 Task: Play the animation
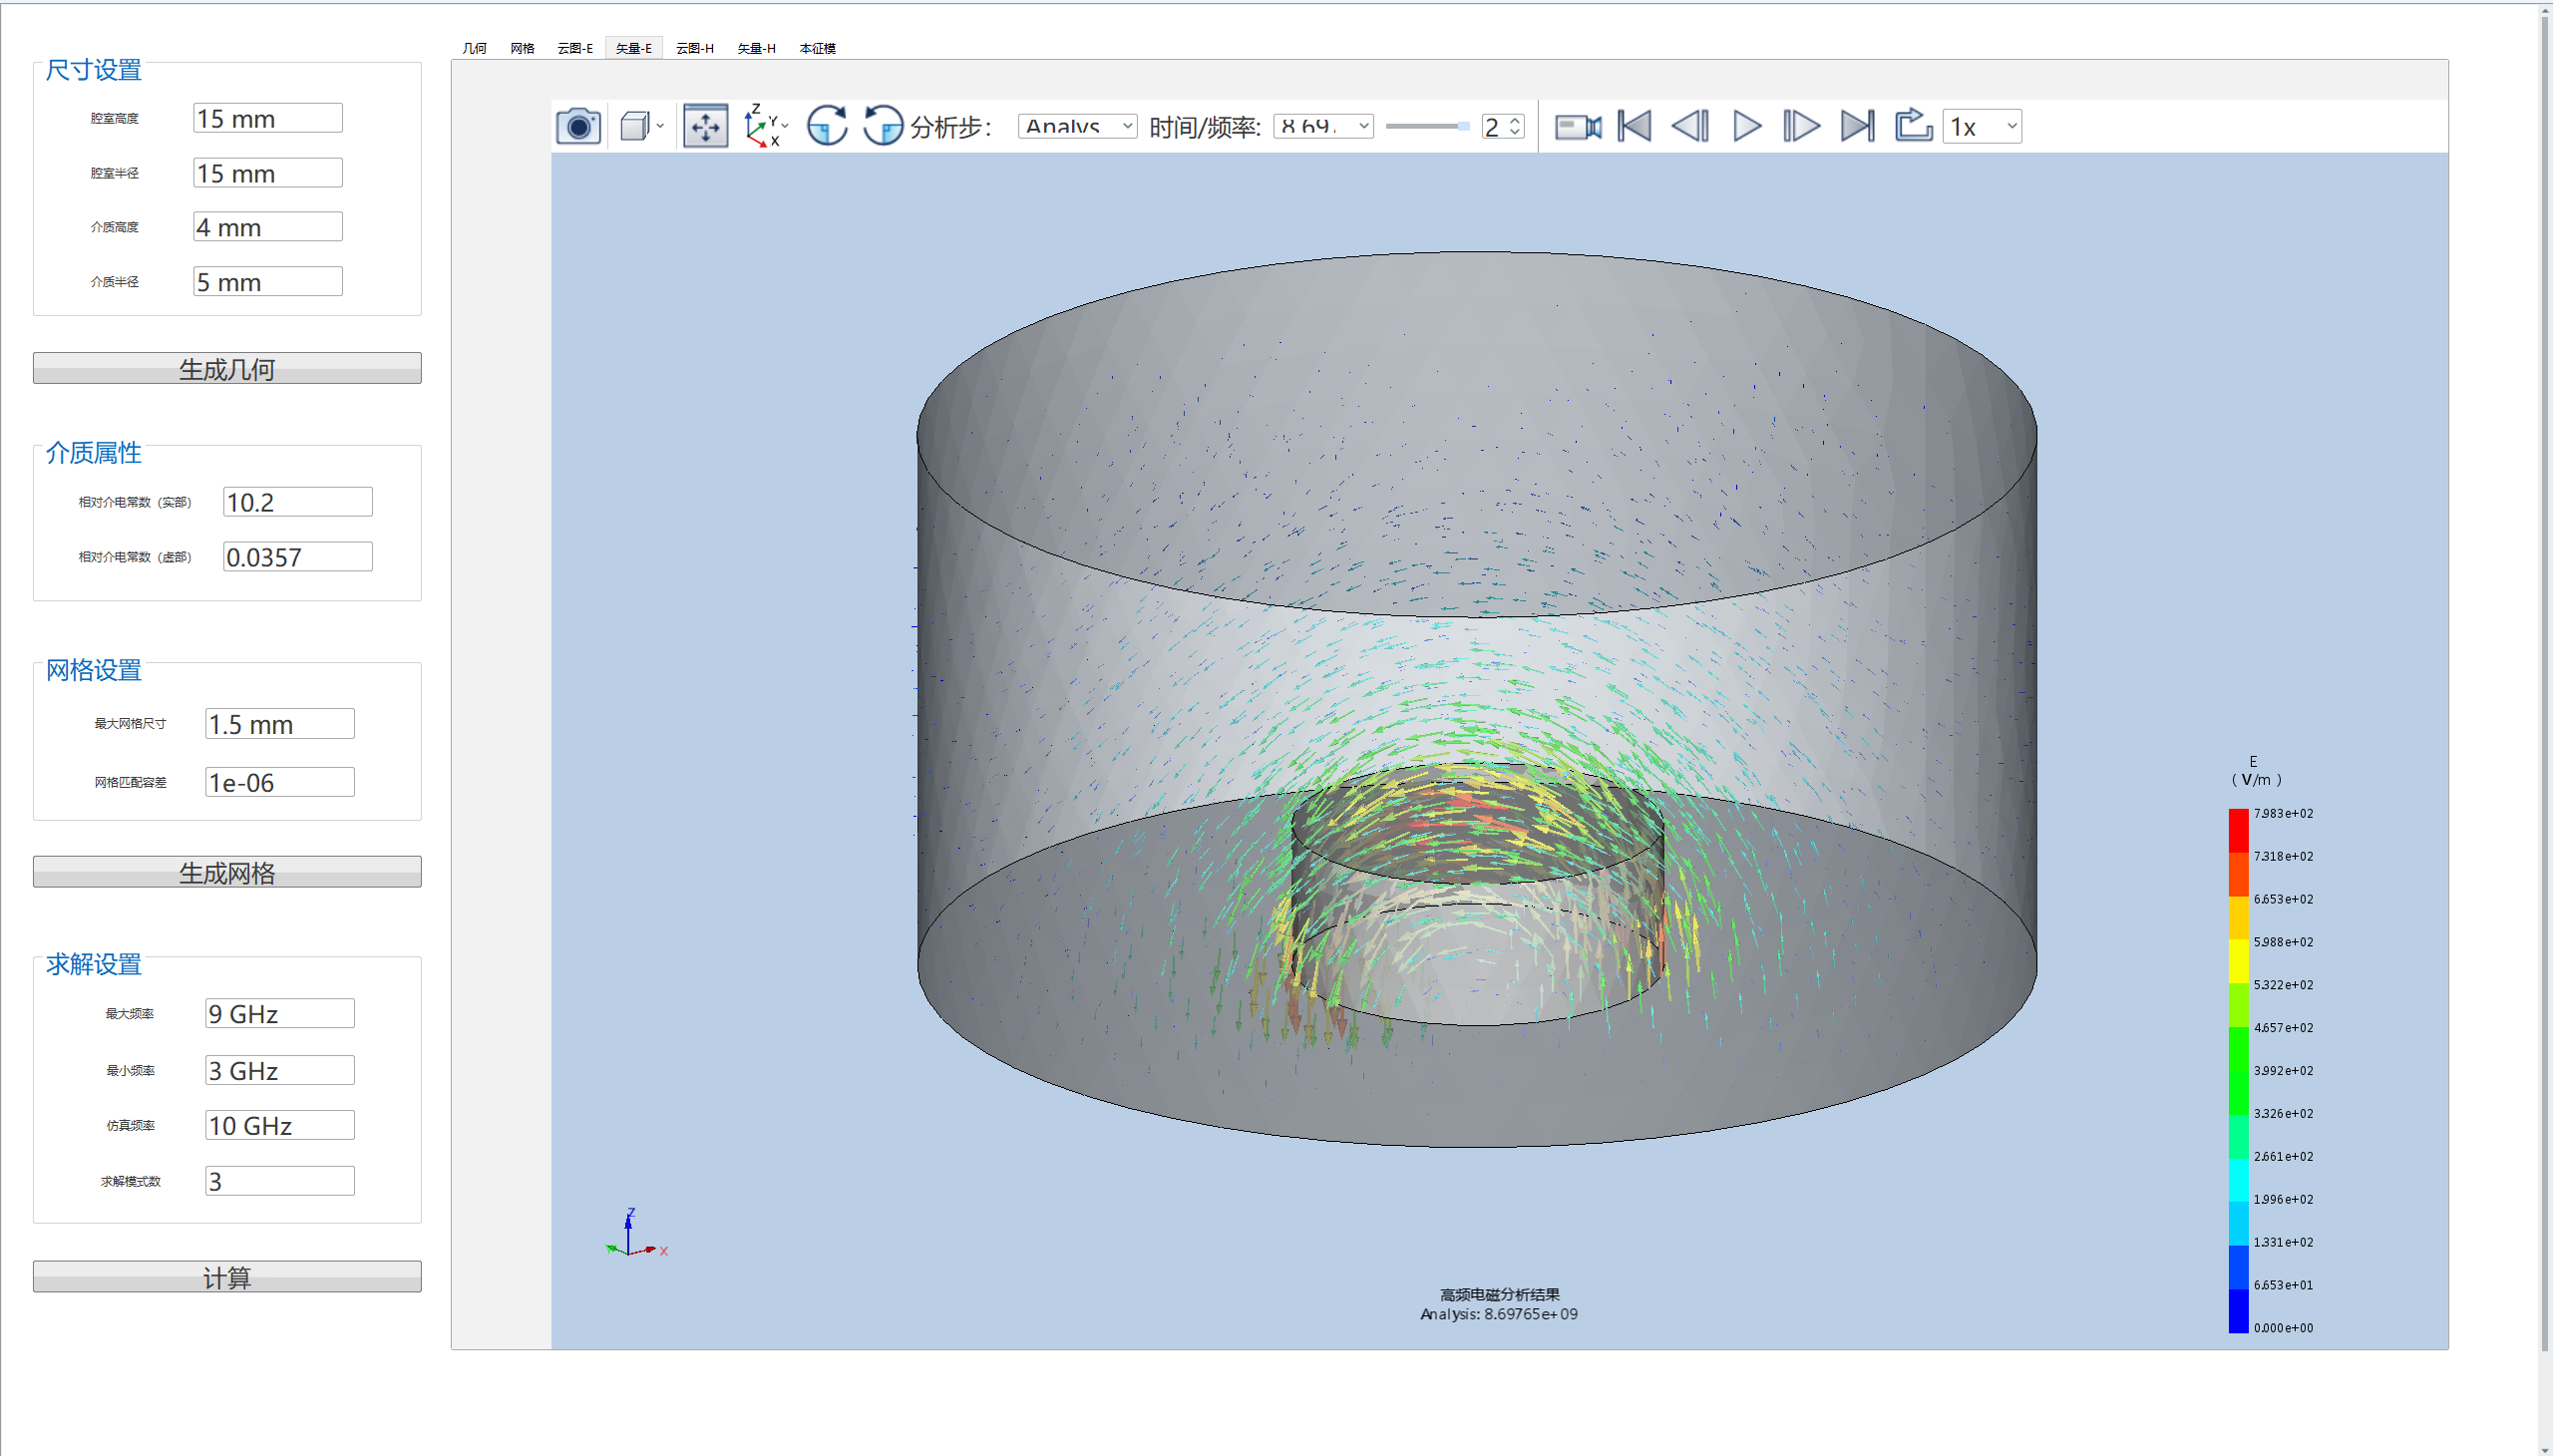point(1746,126)
